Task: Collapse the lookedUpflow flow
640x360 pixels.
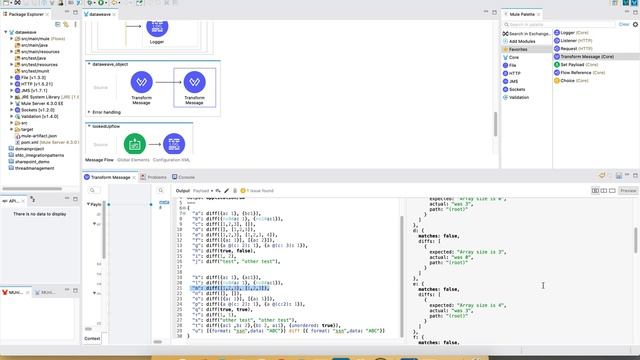Action: tap(89, 126)
